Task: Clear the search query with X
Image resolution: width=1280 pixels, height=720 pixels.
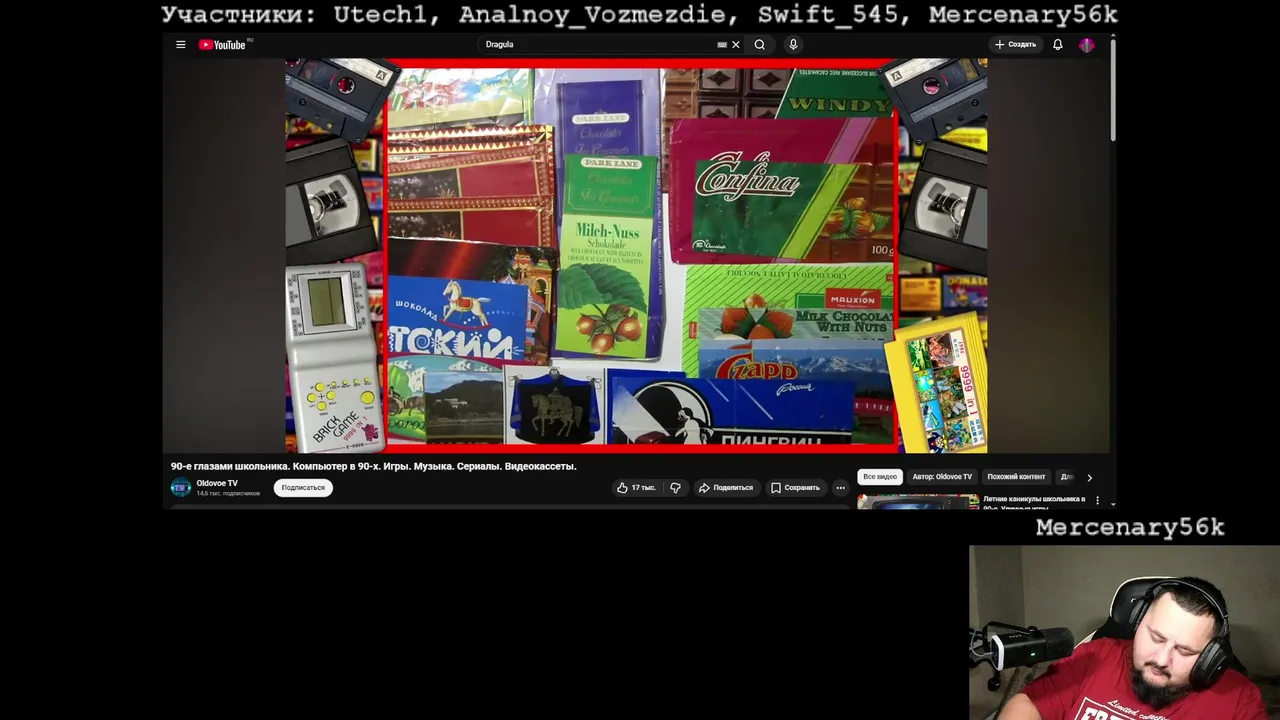Action: coord(736,45)
